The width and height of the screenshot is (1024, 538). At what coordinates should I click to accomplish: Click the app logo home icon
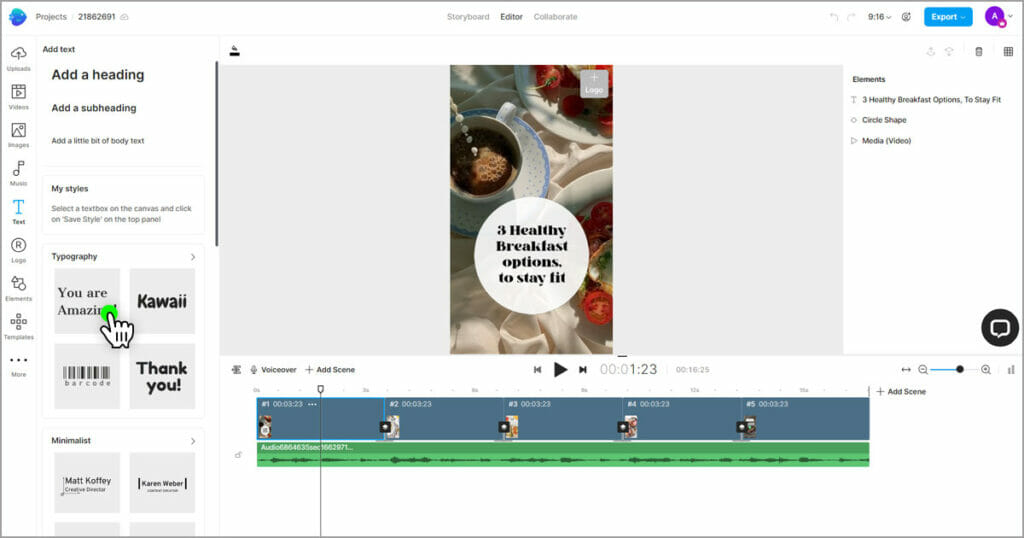coord(18,17)
